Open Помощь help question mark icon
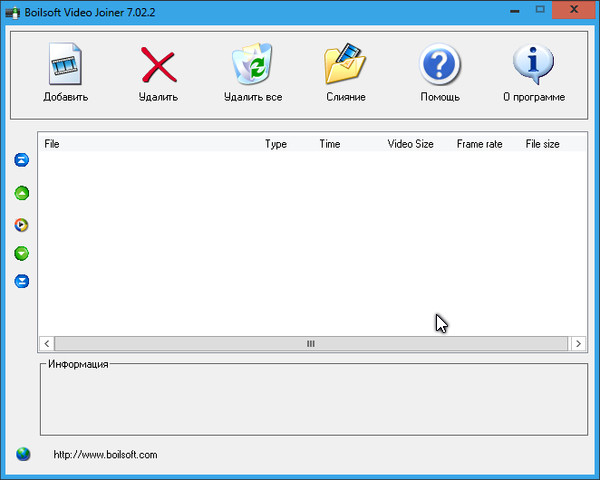The width and height of the screenshot is (600, 480). tap(440, 66)
